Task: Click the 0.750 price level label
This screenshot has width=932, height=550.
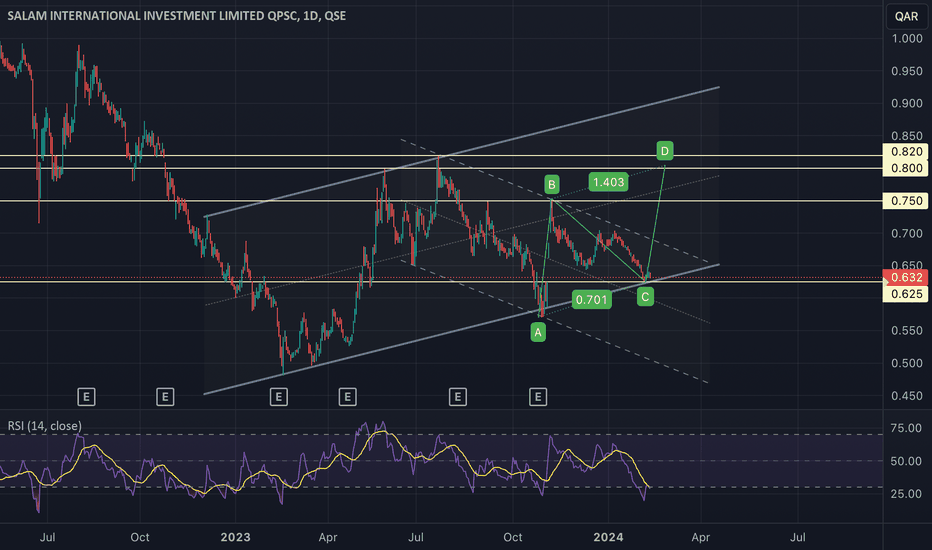Action: coord(906,201)
